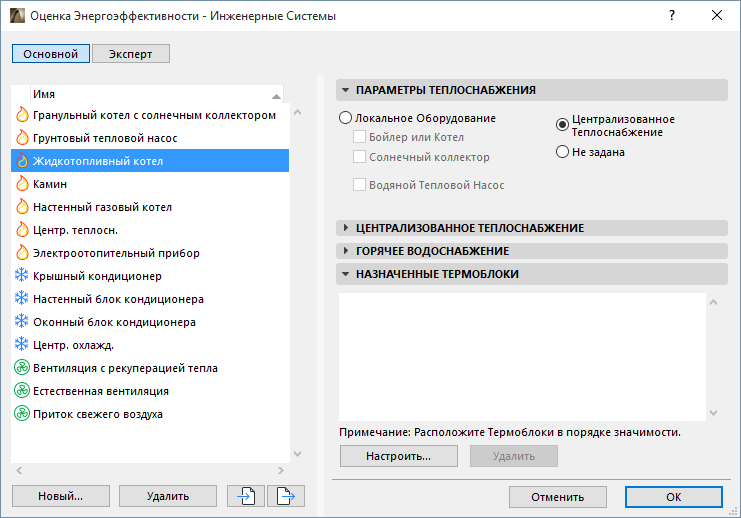Select Камин in the systems list

click(150, 184)
